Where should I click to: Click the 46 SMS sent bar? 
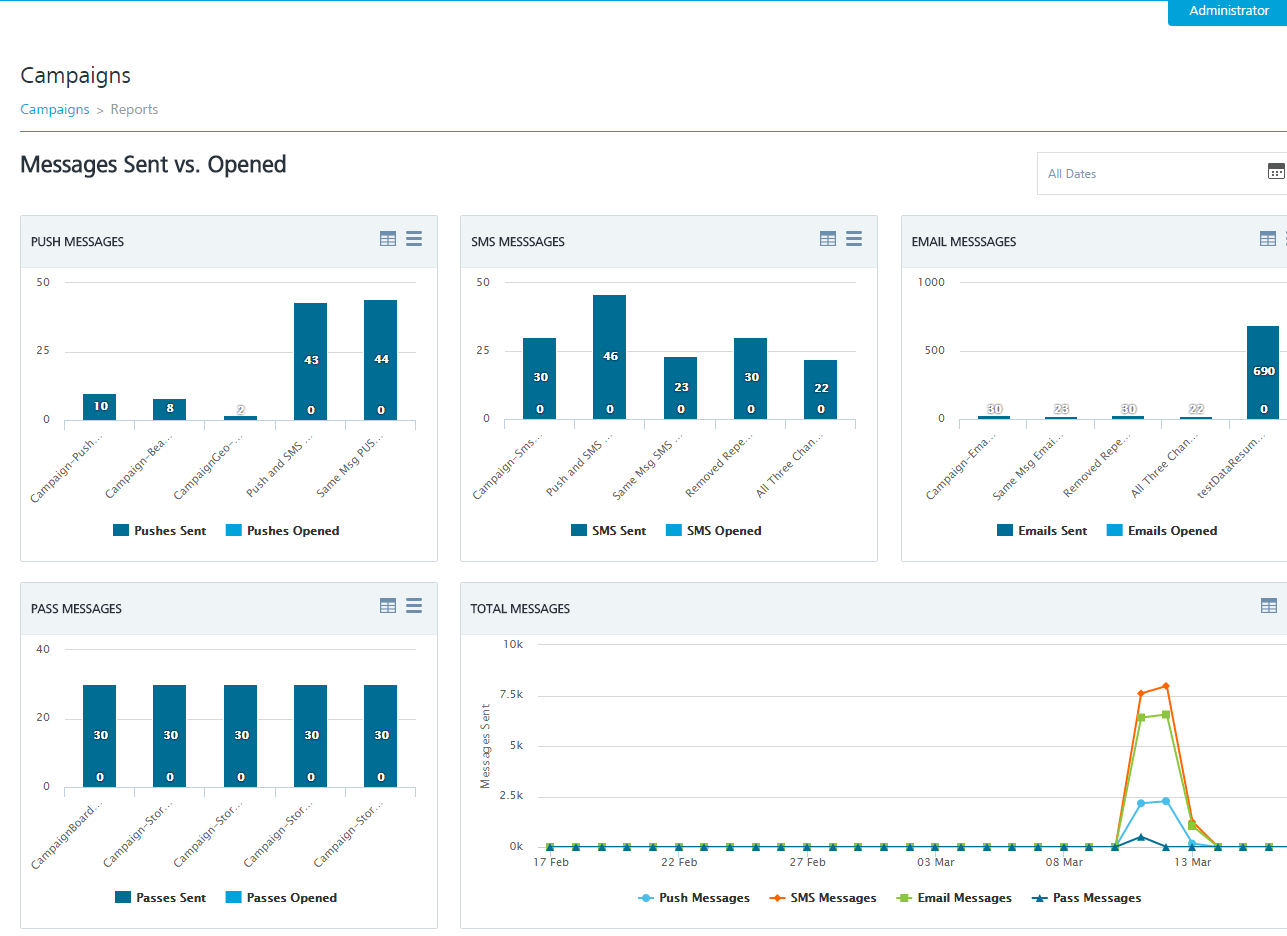pyautogui.click(x=609, y=356)
